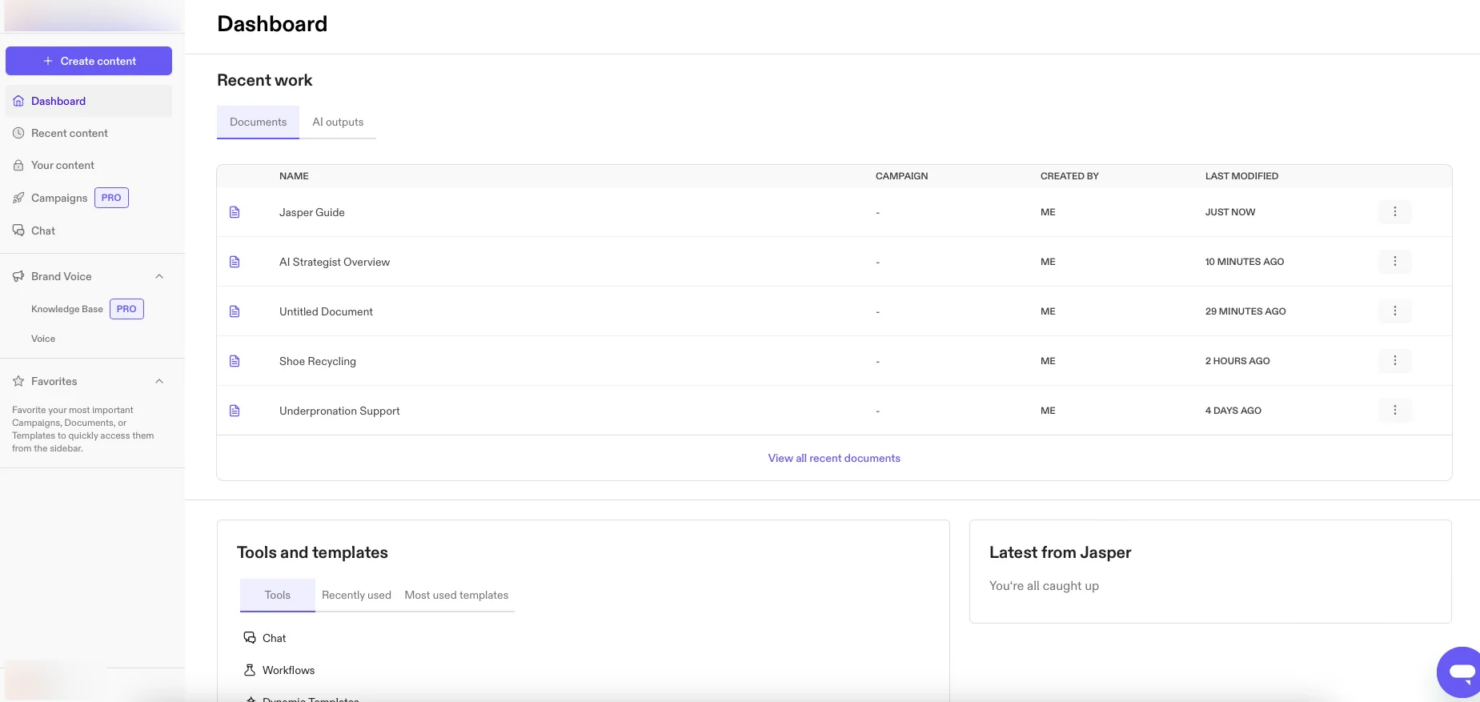1480x702 pixels.
Task: Open Chat from the sidebar
Action: coord(17,230)
